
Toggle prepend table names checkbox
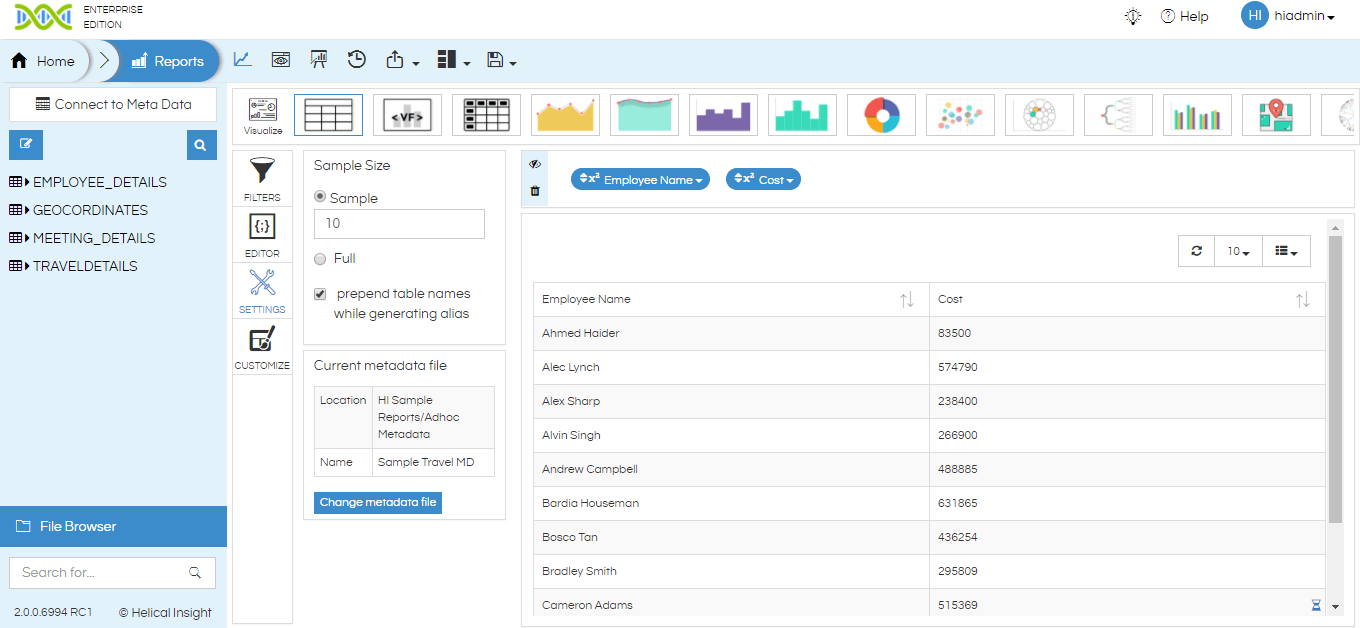click(320, 294)
